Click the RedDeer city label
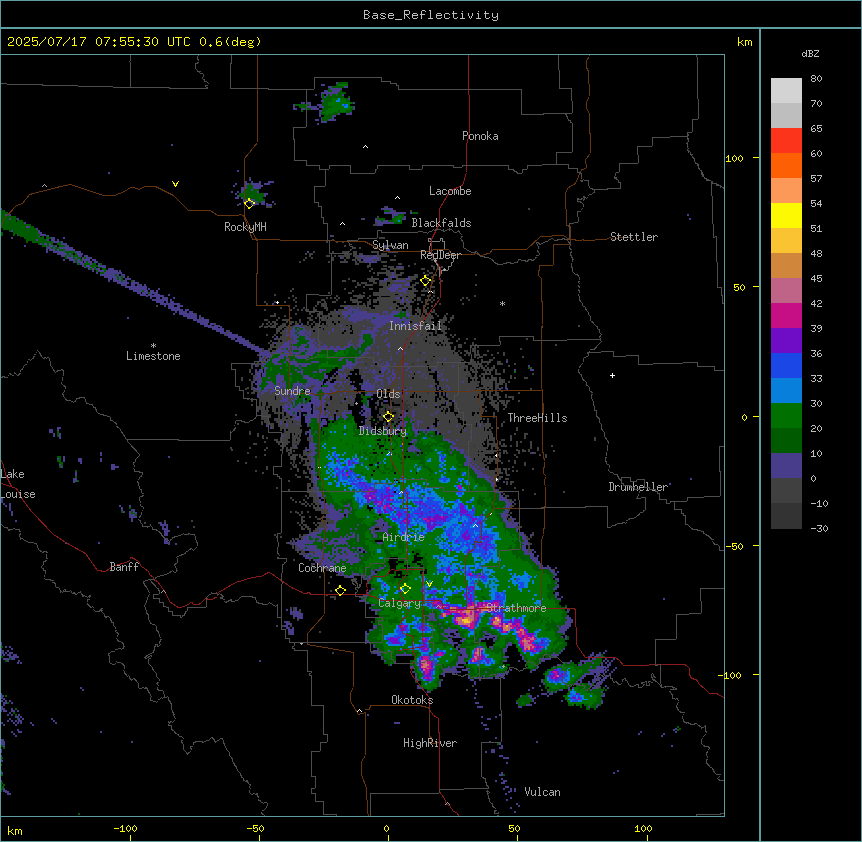 point(440,255)
